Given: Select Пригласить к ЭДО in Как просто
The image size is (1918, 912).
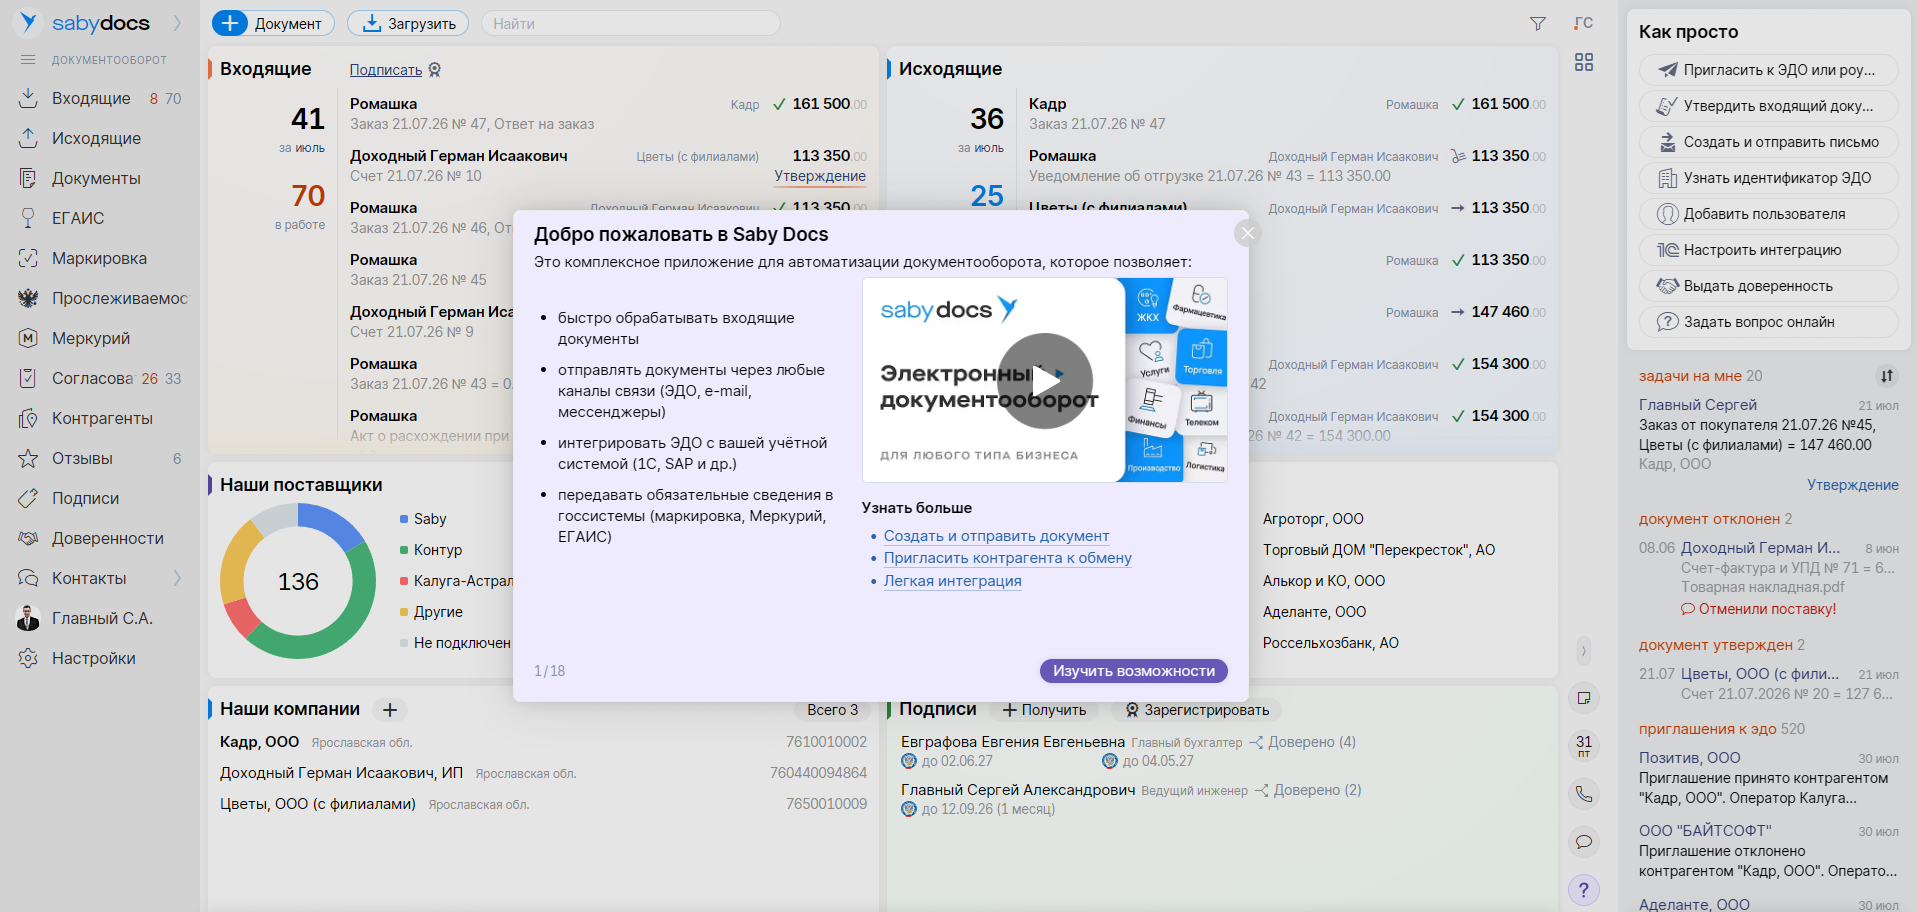Looking at the screenshot, I should click(x=1769, y=70).
